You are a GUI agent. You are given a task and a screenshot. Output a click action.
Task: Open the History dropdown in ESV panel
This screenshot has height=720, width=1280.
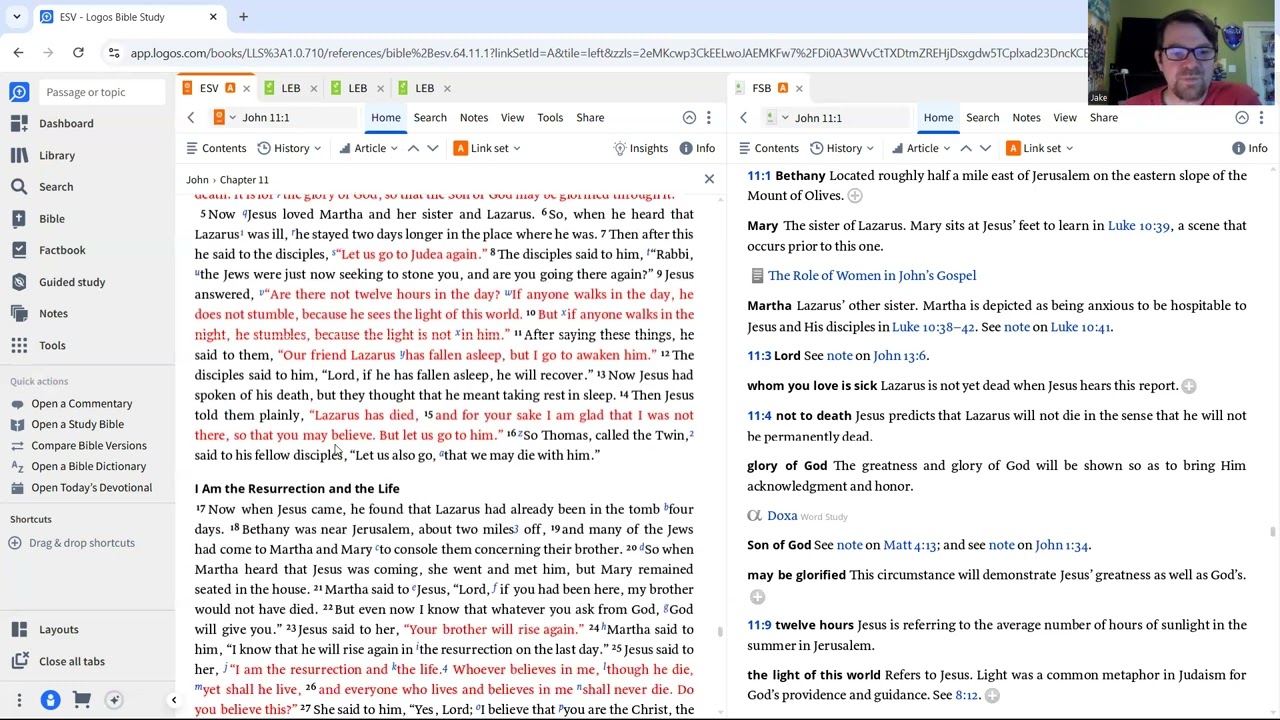290,148
